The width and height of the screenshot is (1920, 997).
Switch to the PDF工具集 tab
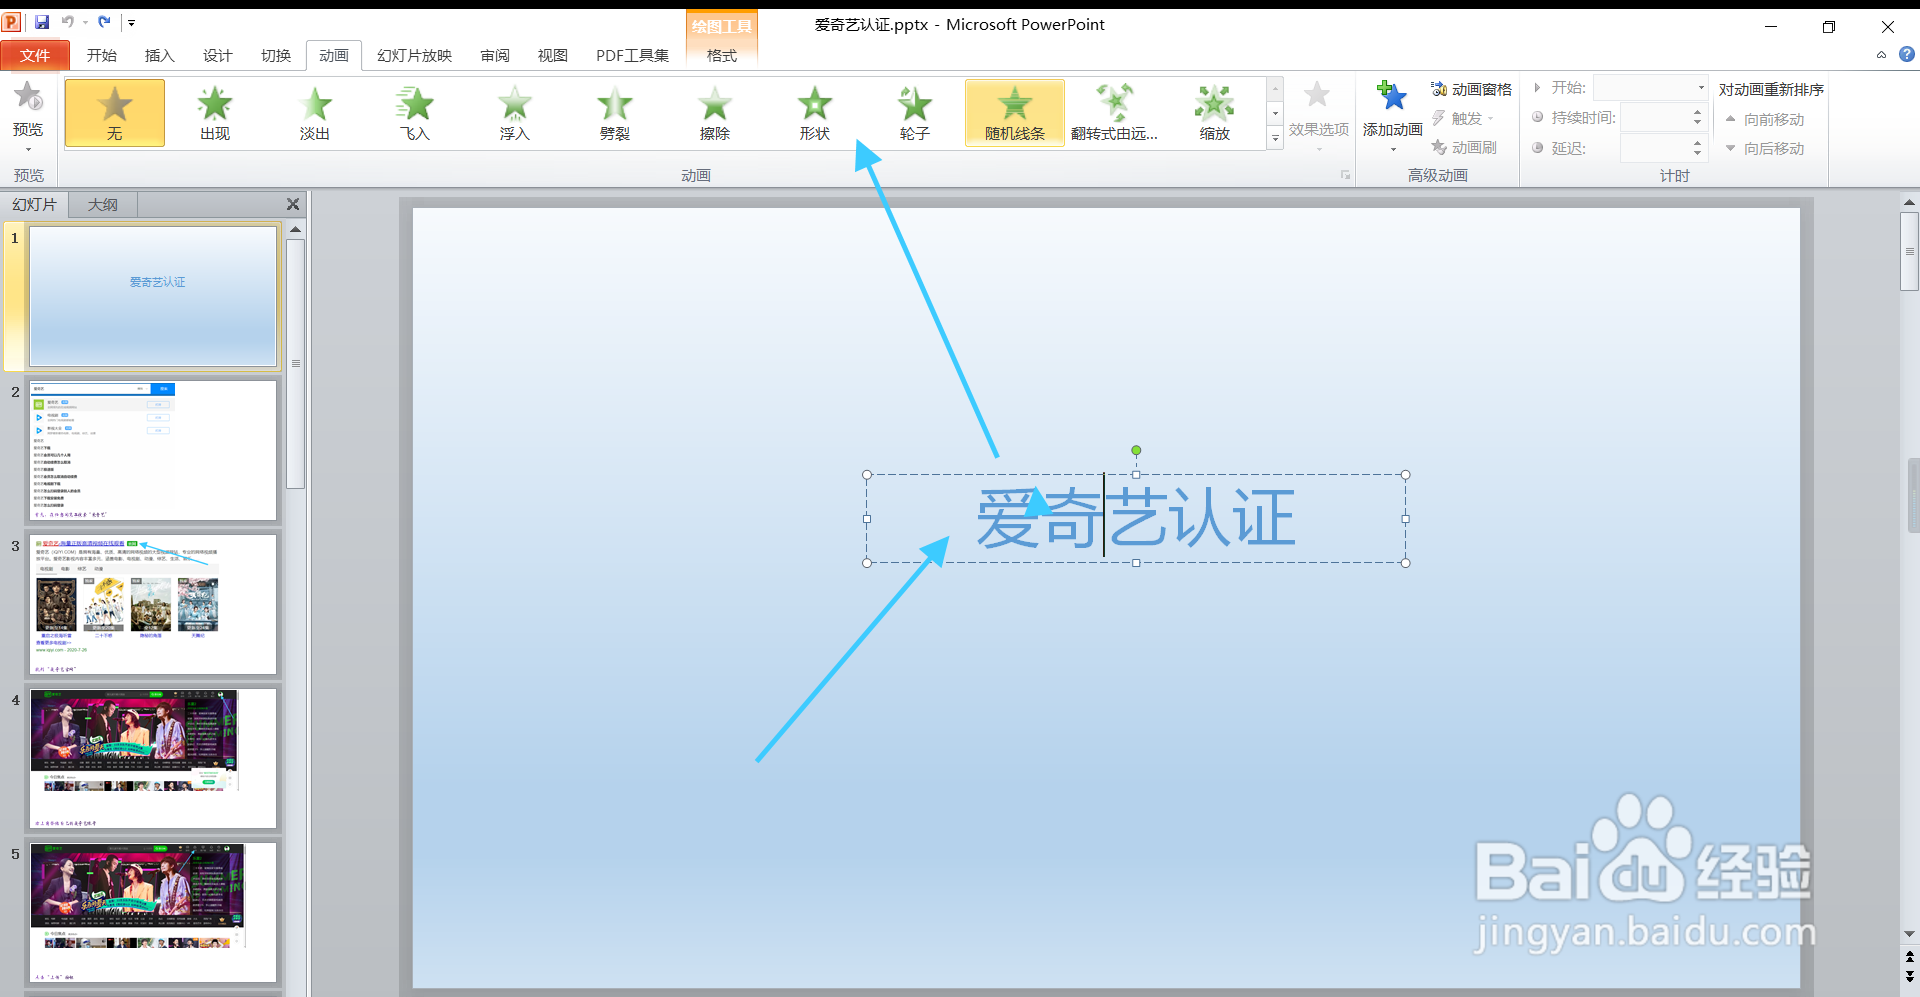pos(632,56)
